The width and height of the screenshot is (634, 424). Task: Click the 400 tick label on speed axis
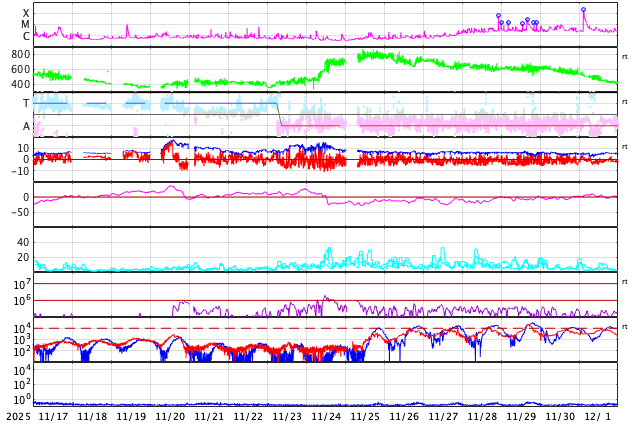[21, 84]
